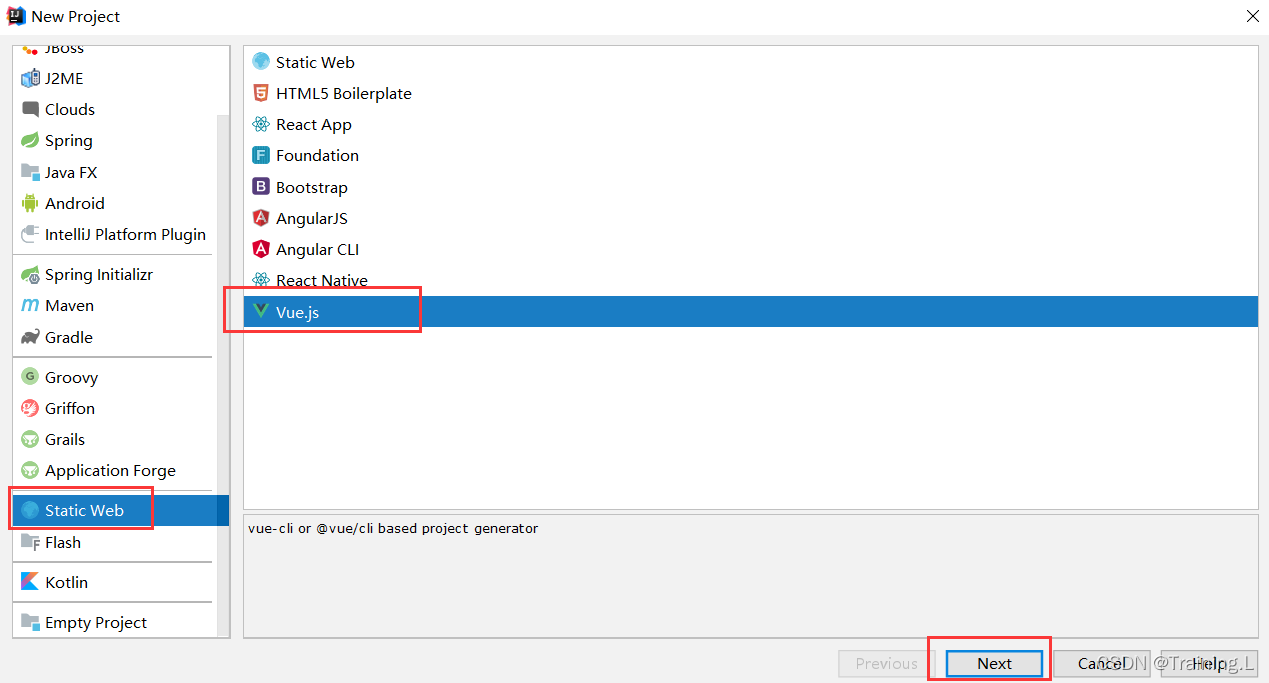Choose Application Forge label
The width and height of the screenshot is (1269, 683).
pyautogui.click(x=110, y=470)
